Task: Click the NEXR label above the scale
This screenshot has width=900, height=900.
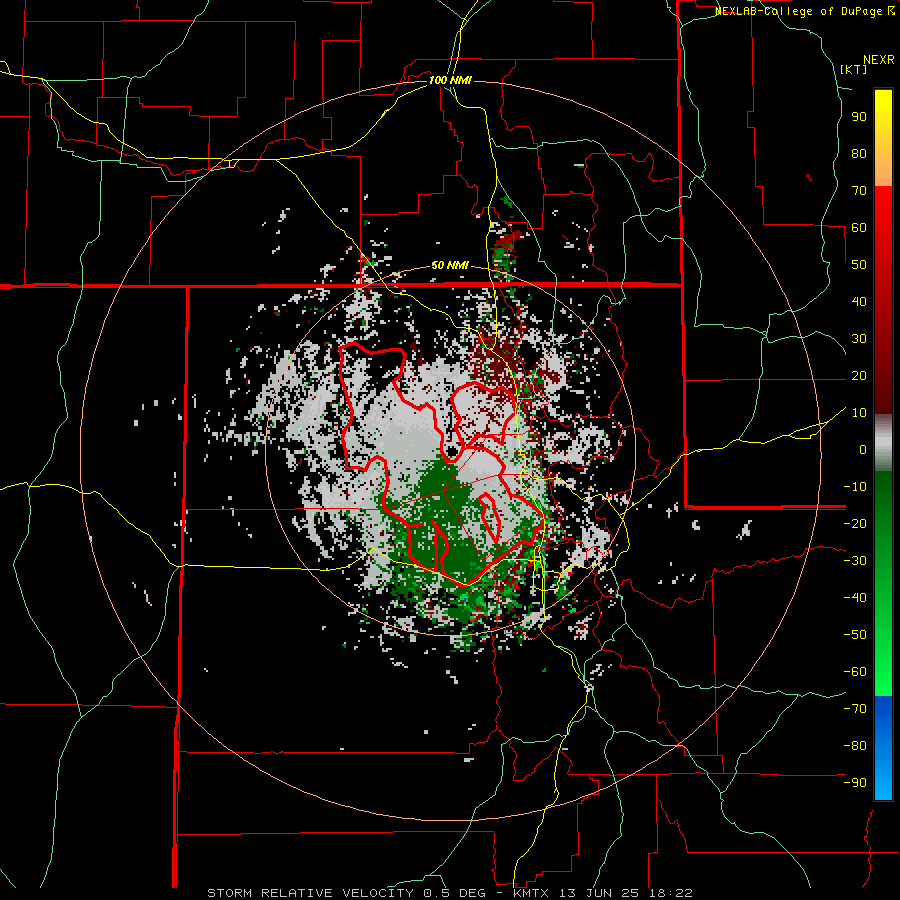Action: click(879, 60)
